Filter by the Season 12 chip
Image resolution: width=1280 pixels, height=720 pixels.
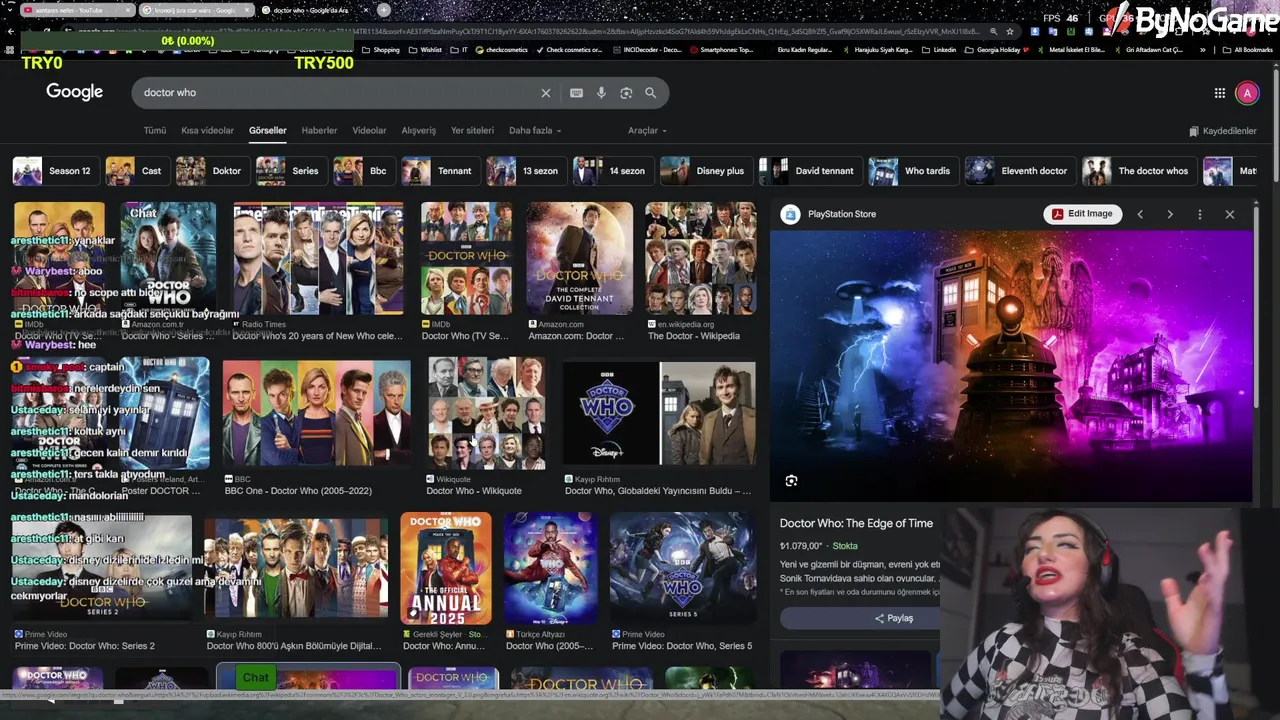click(54, 171)
